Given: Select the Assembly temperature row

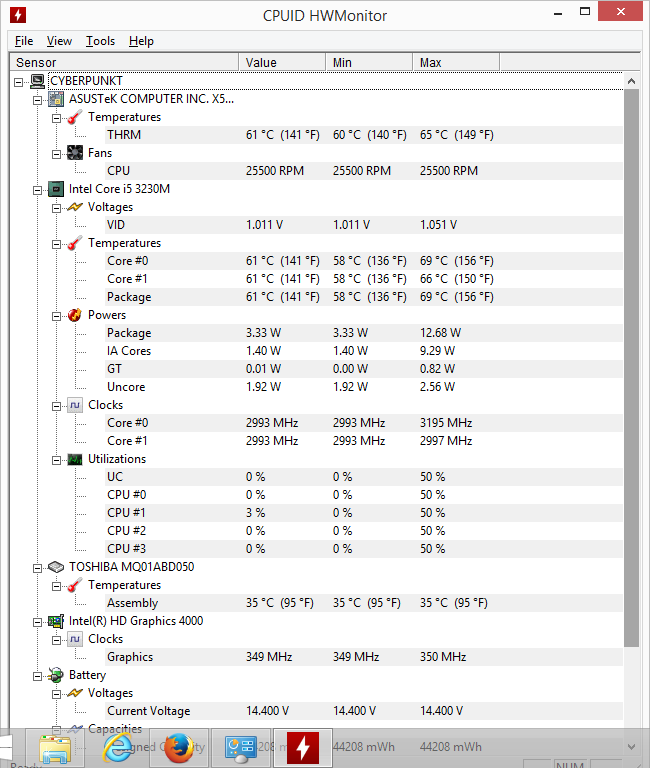Looking at the screenshot, I should pyautogui.click(x=363, y=603).
